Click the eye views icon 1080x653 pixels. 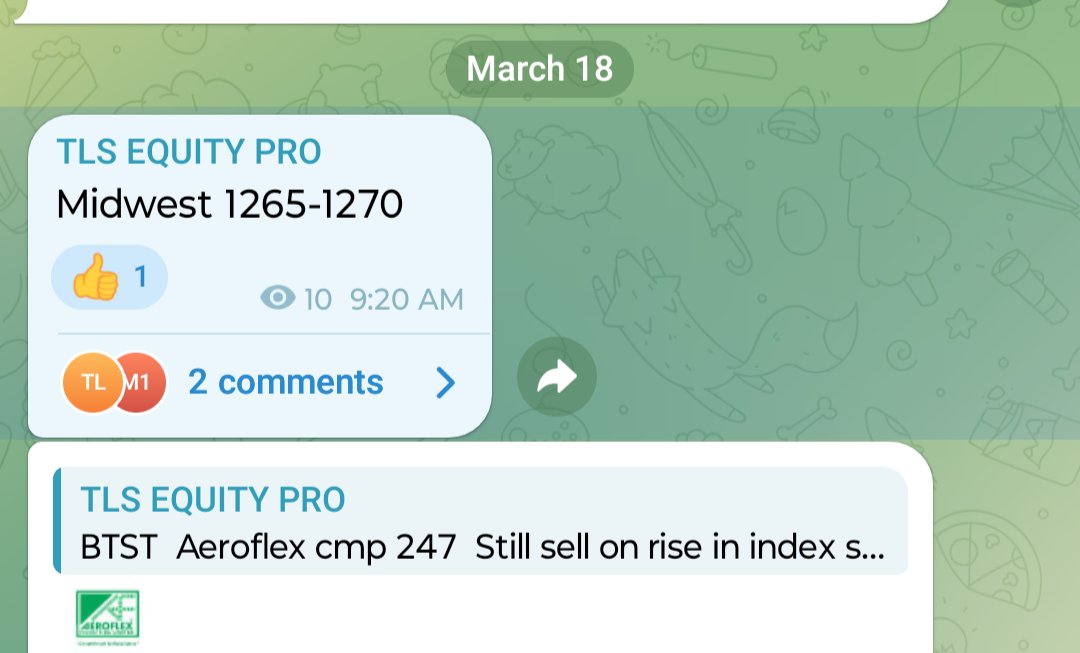(277, 298)
